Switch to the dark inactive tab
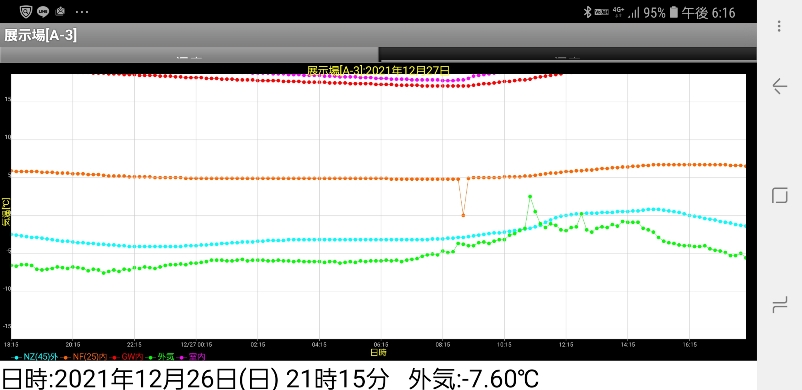The width and height of the screenshot is (802, 390). coord(568,54)
